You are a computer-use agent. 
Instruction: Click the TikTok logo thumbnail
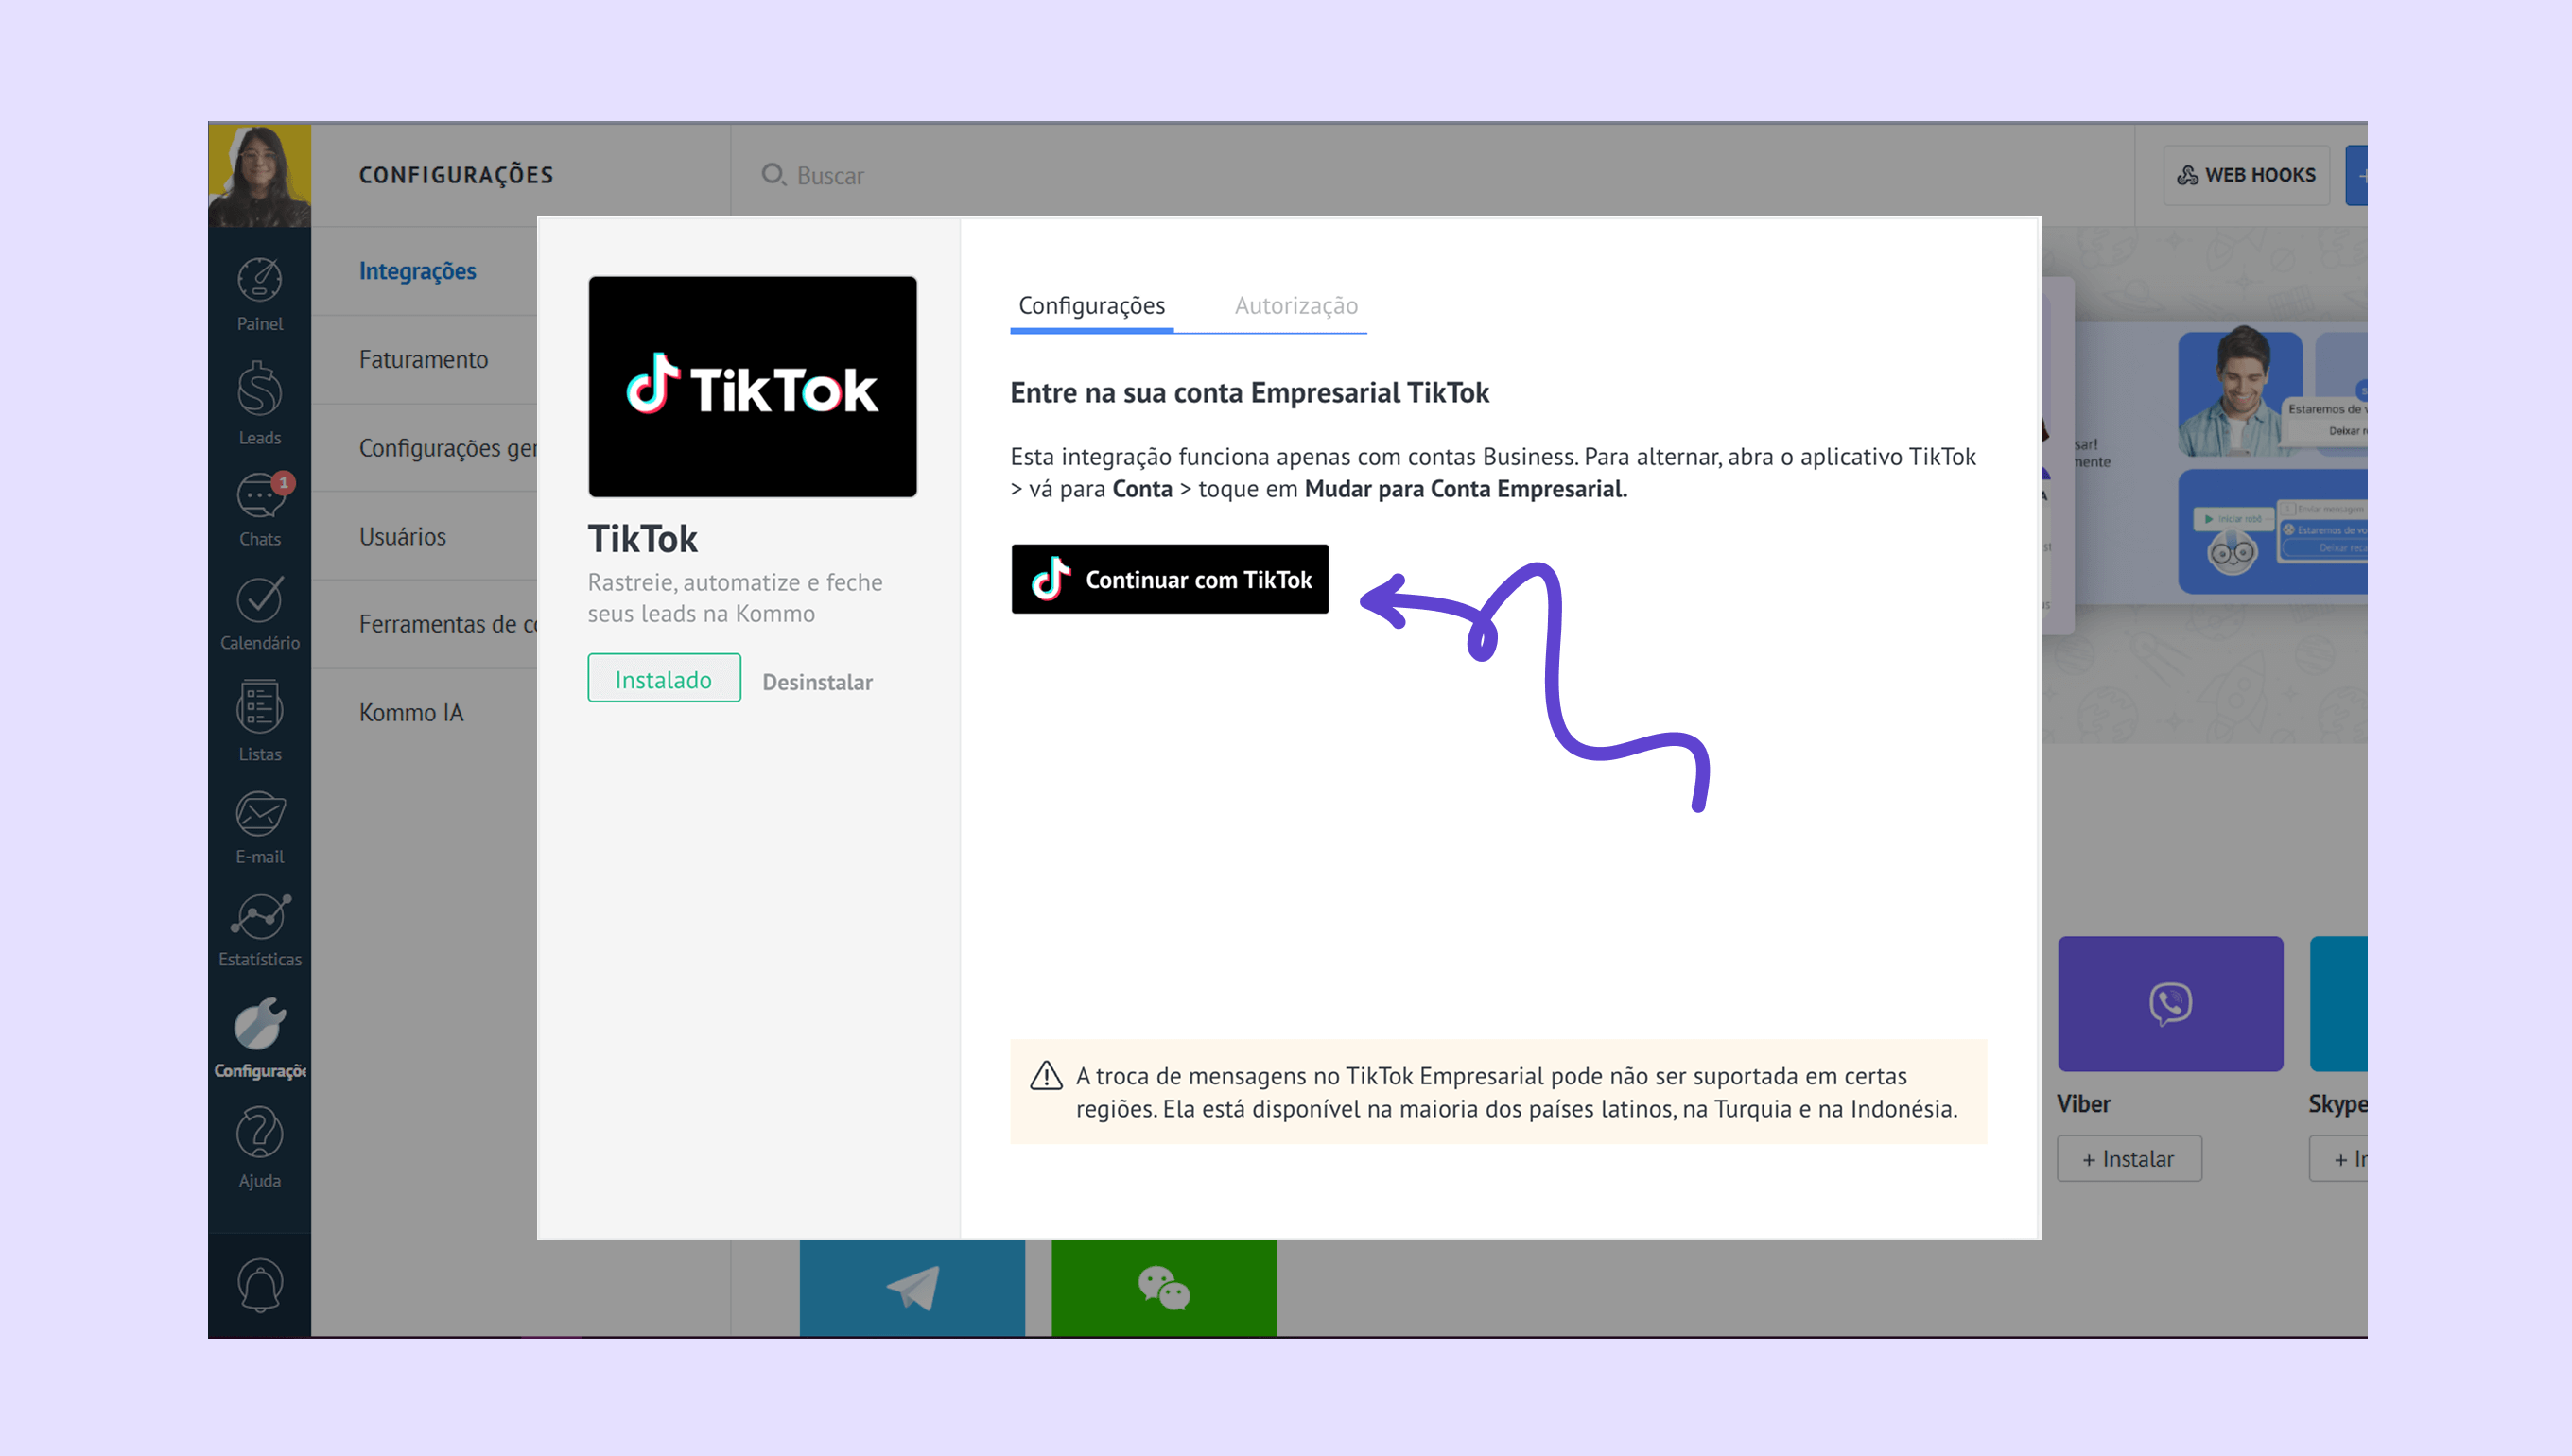tap(752, 386)
